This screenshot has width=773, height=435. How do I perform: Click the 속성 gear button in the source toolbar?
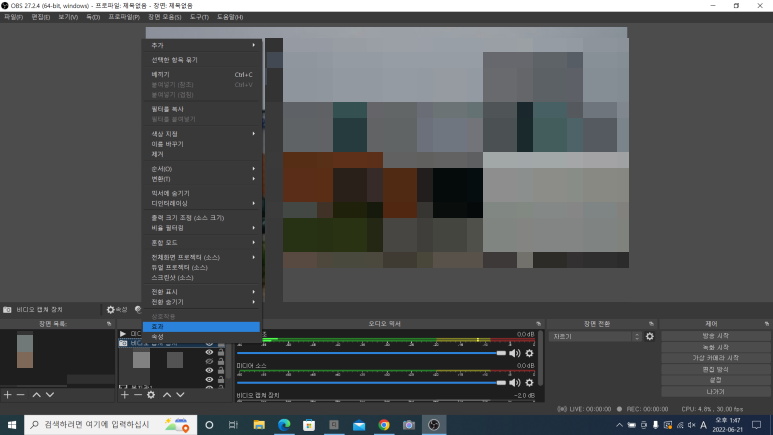[117, 310]
